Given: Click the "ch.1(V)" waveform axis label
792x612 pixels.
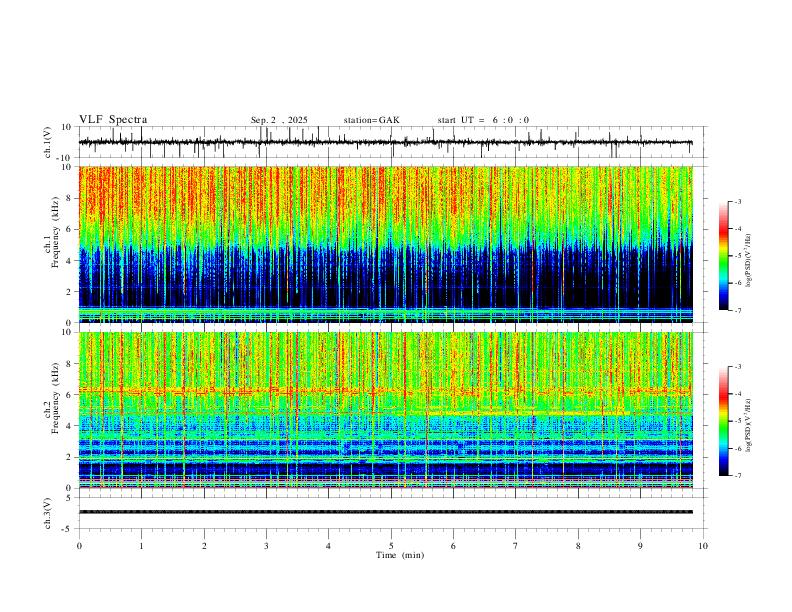Looking at the screenshot, I should (48, 142).
